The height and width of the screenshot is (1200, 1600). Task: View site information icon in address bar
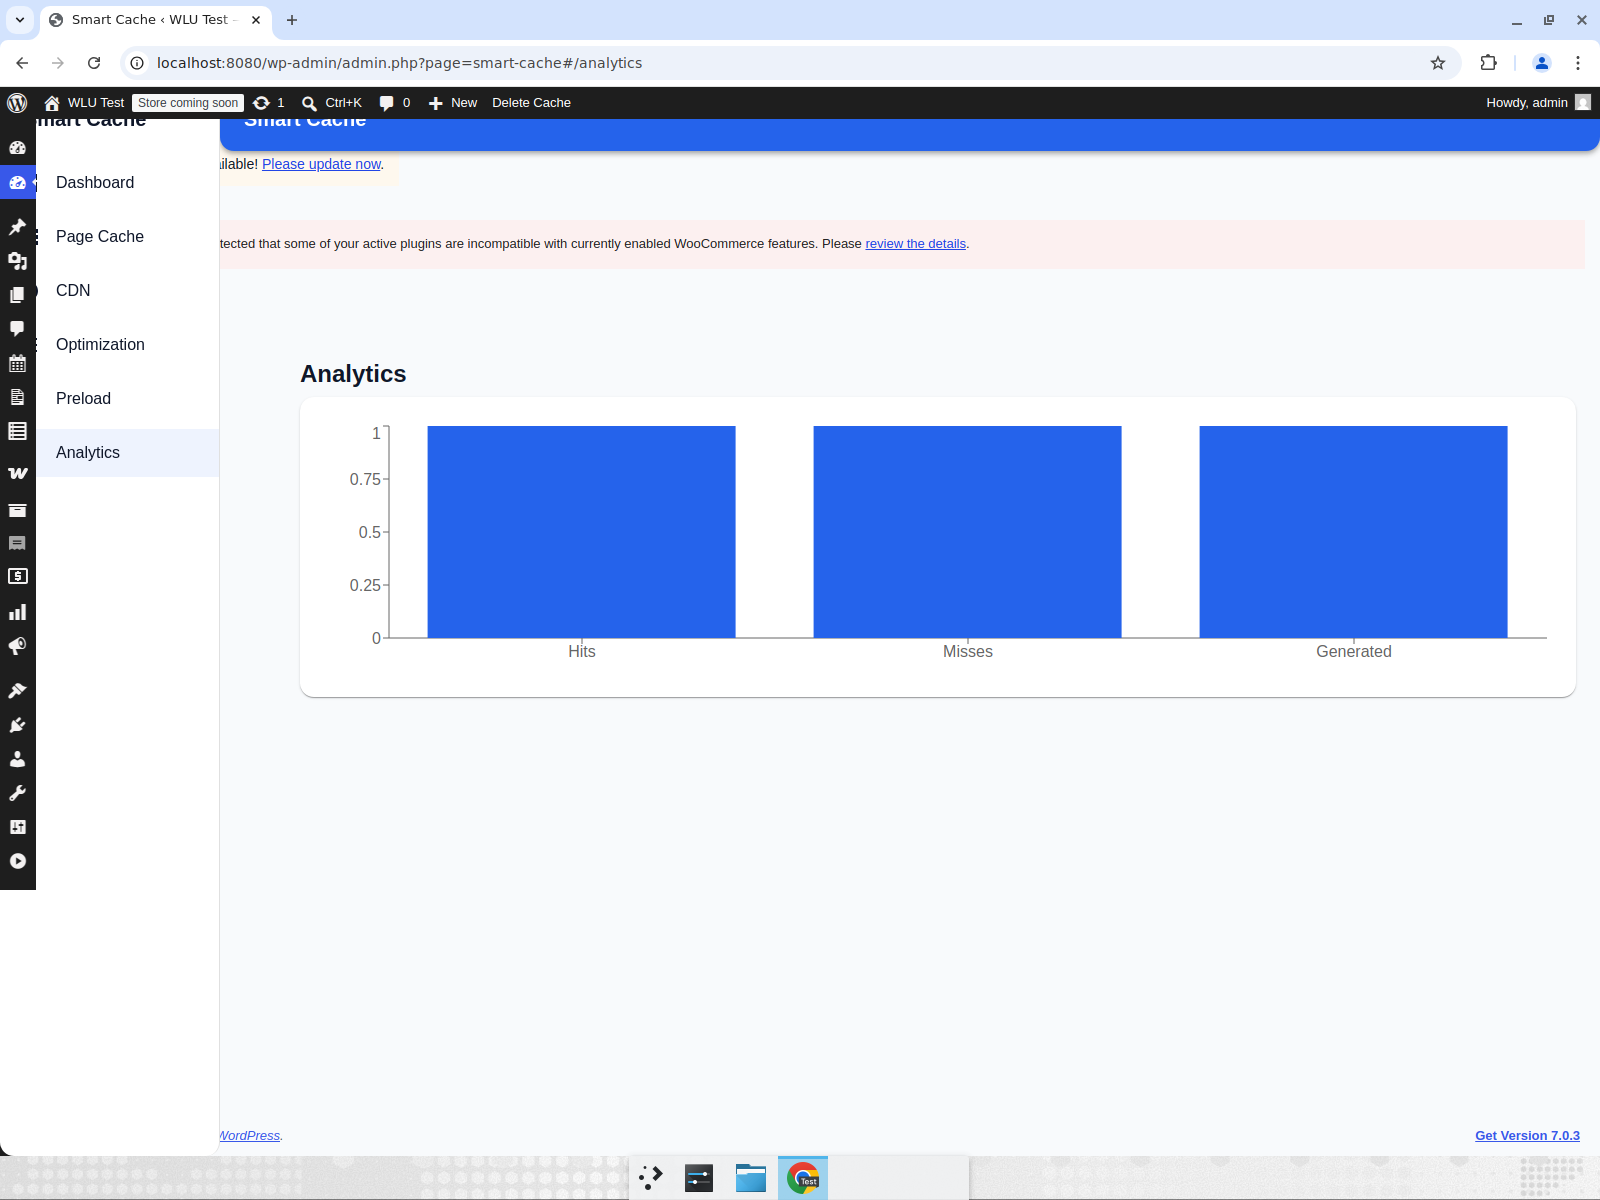[x=137, y=63]
